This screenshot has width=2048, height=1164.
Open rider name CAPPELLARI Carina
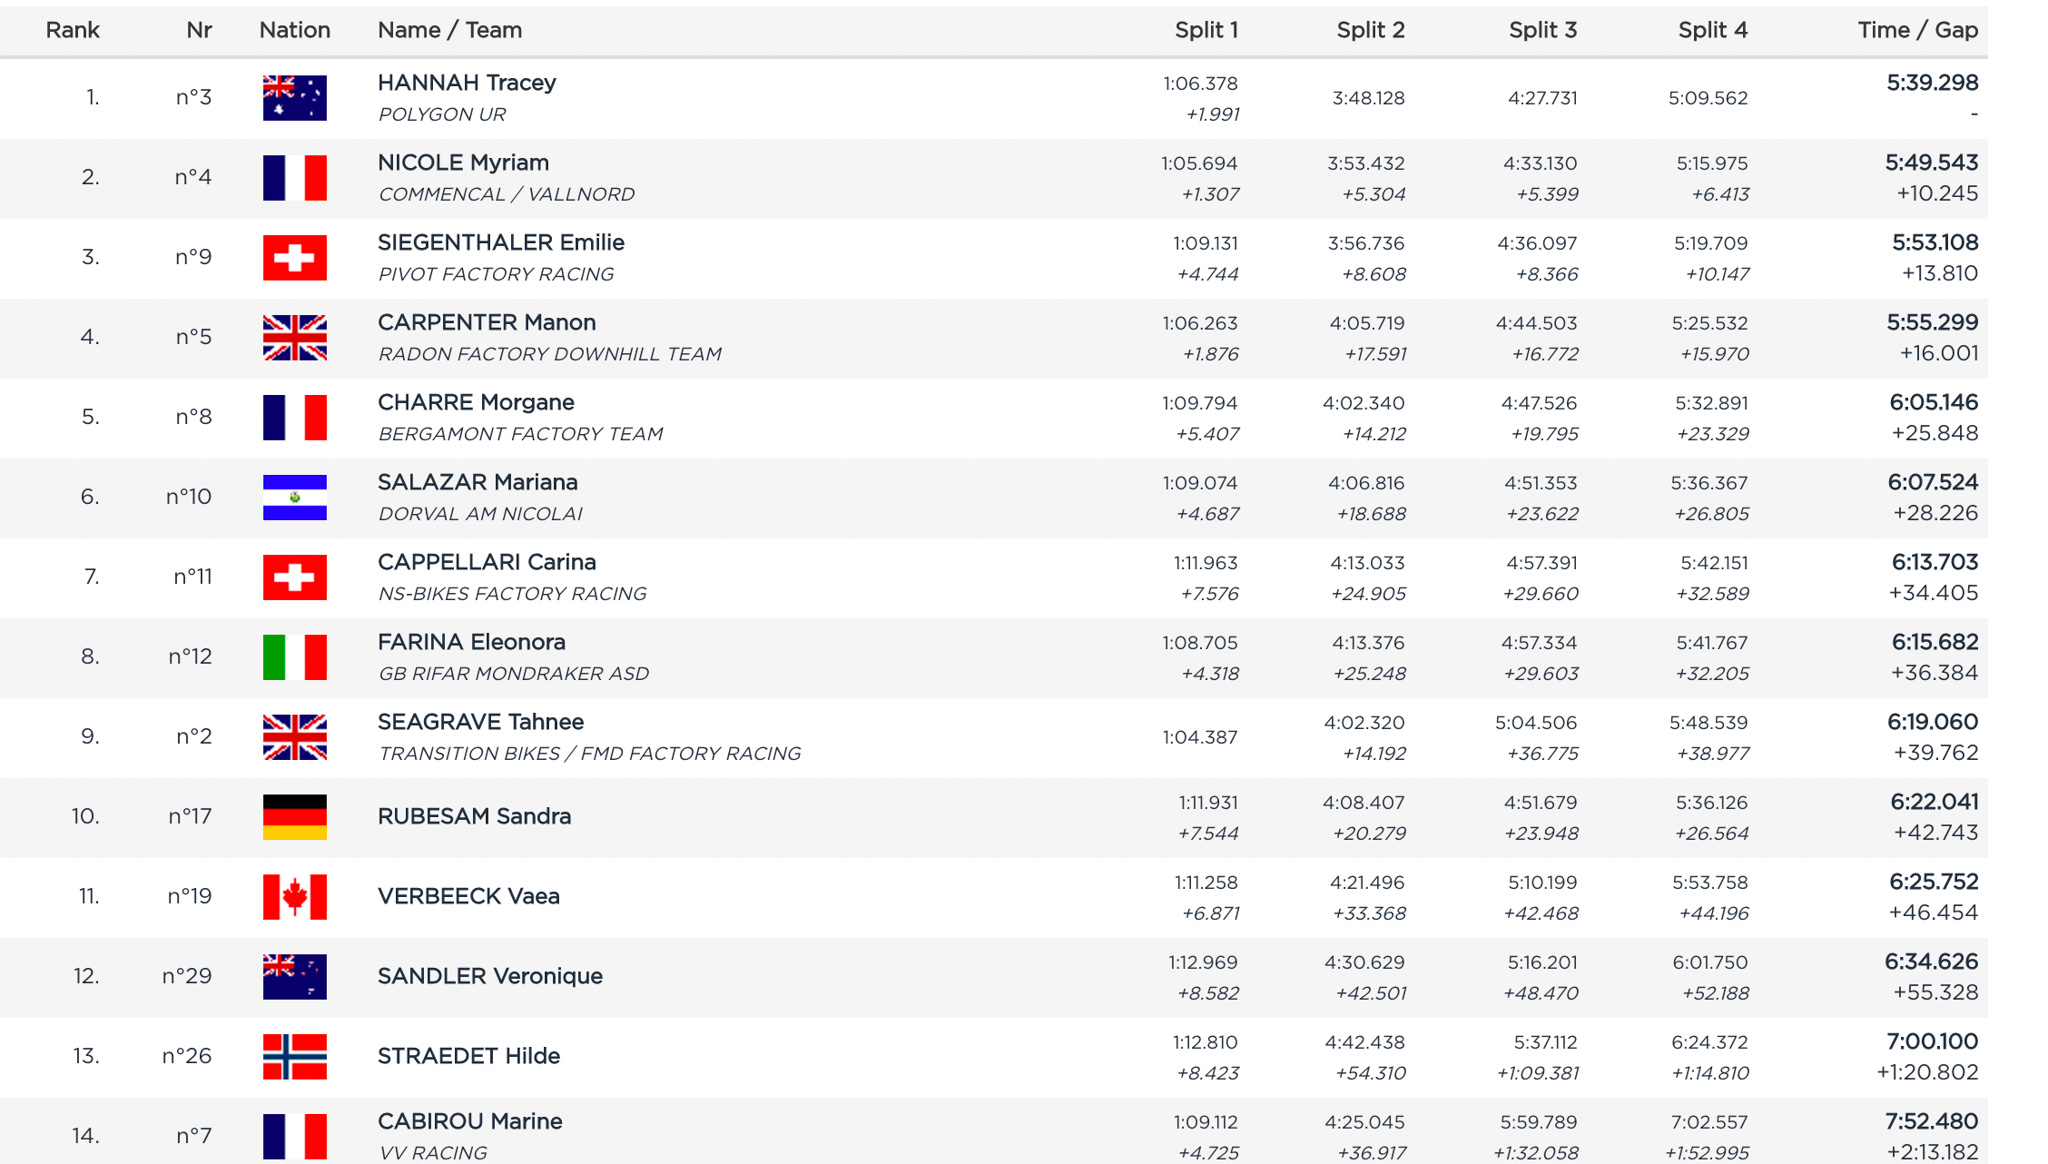(486, 562)
